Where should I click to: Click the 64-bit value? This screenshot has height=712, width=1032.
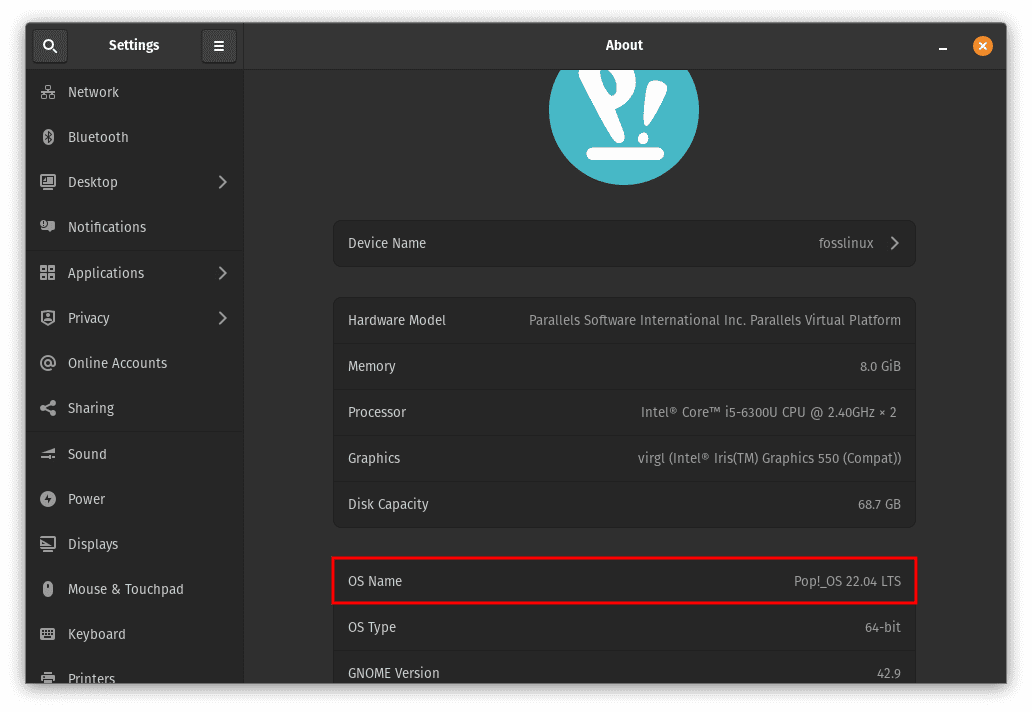click(883, 628)
